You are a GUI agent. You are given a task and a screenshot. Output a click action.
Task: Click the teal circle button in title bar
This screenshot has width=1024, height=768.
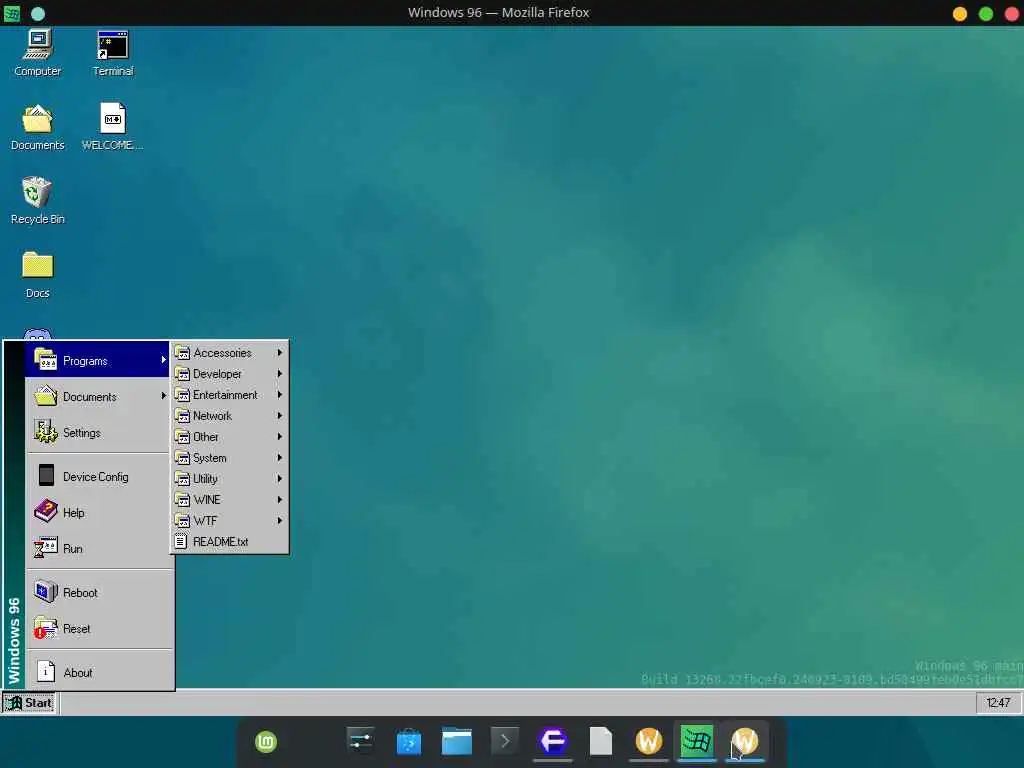click(38, 13)
